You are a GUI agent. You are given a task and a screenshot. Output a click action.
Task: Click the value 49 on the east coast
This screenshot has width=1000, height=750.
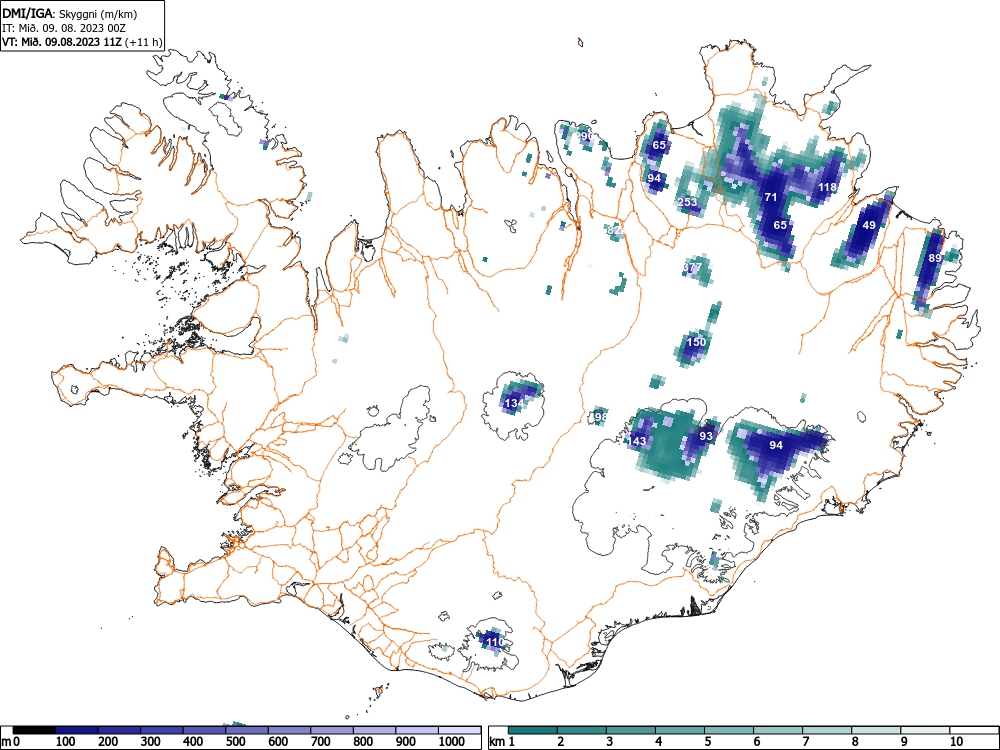tap(869, 225)
